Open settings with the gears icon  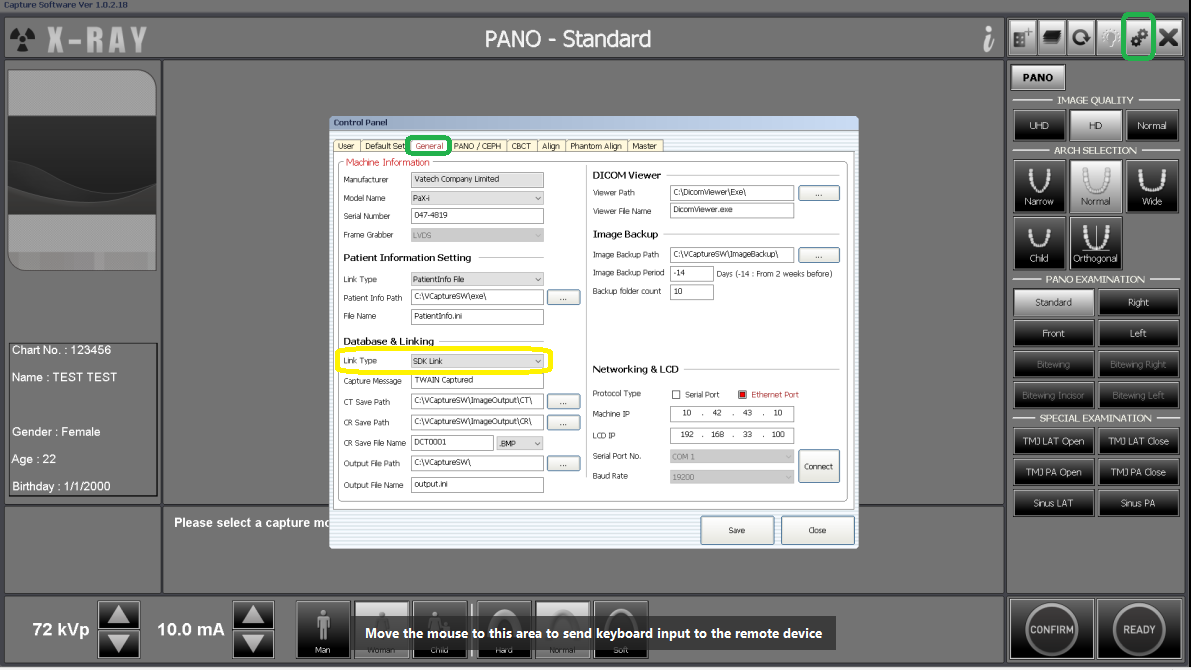click(1139, 37)
